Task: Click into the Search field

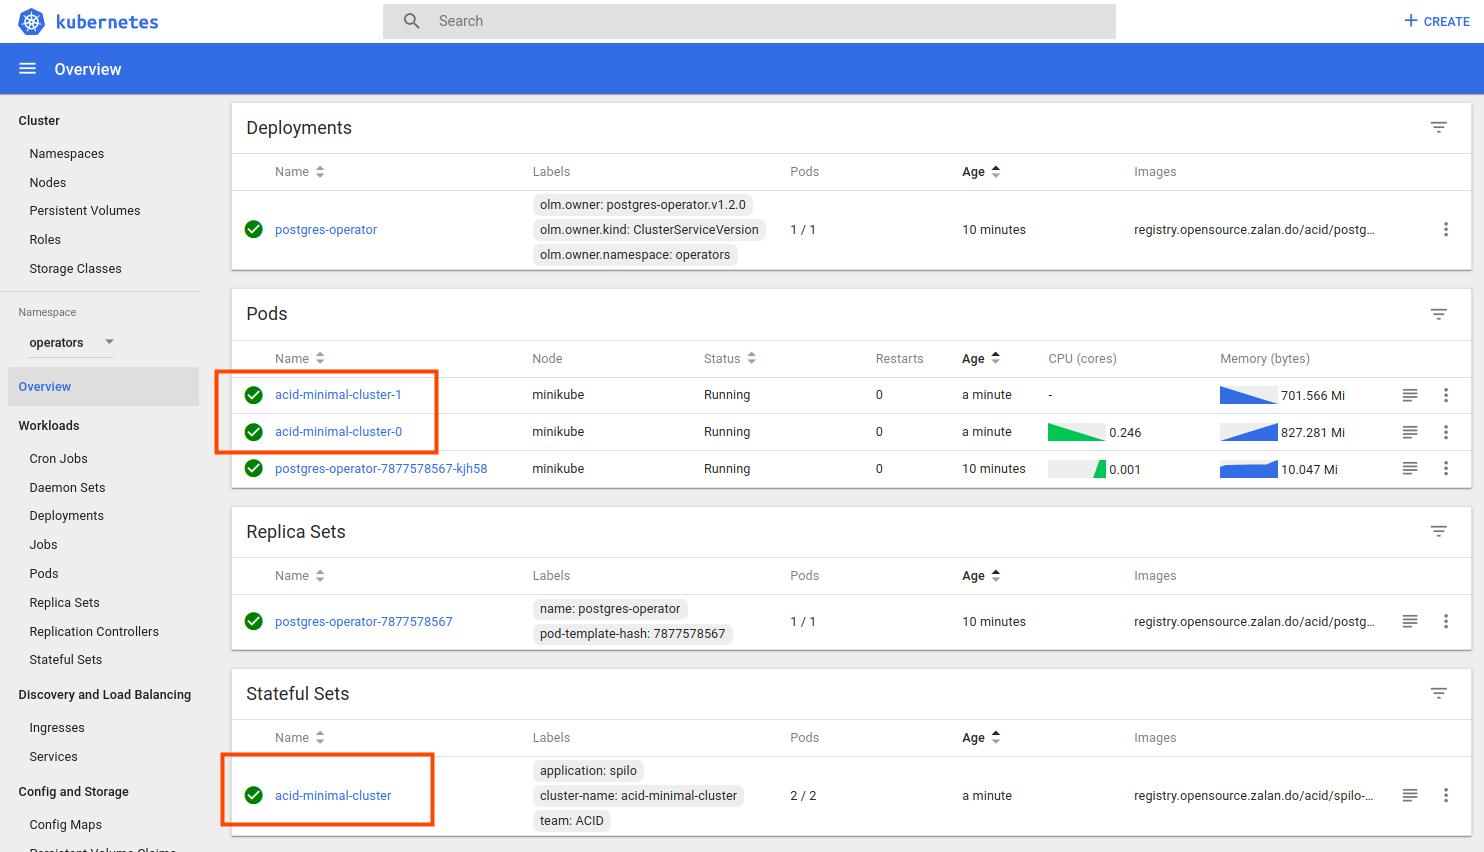Action: (x=749, y=21)
